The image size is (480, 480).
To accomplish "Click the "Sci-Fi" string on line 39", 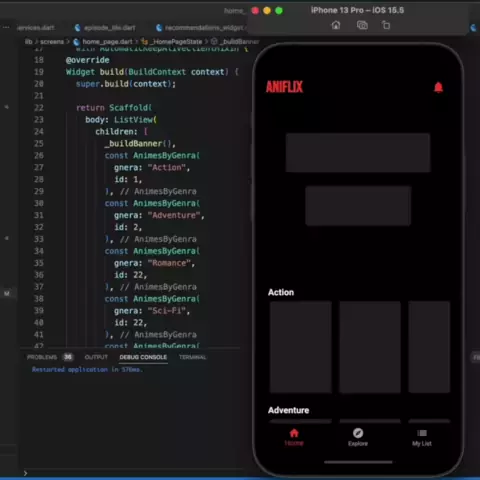I will coord(166,311).
